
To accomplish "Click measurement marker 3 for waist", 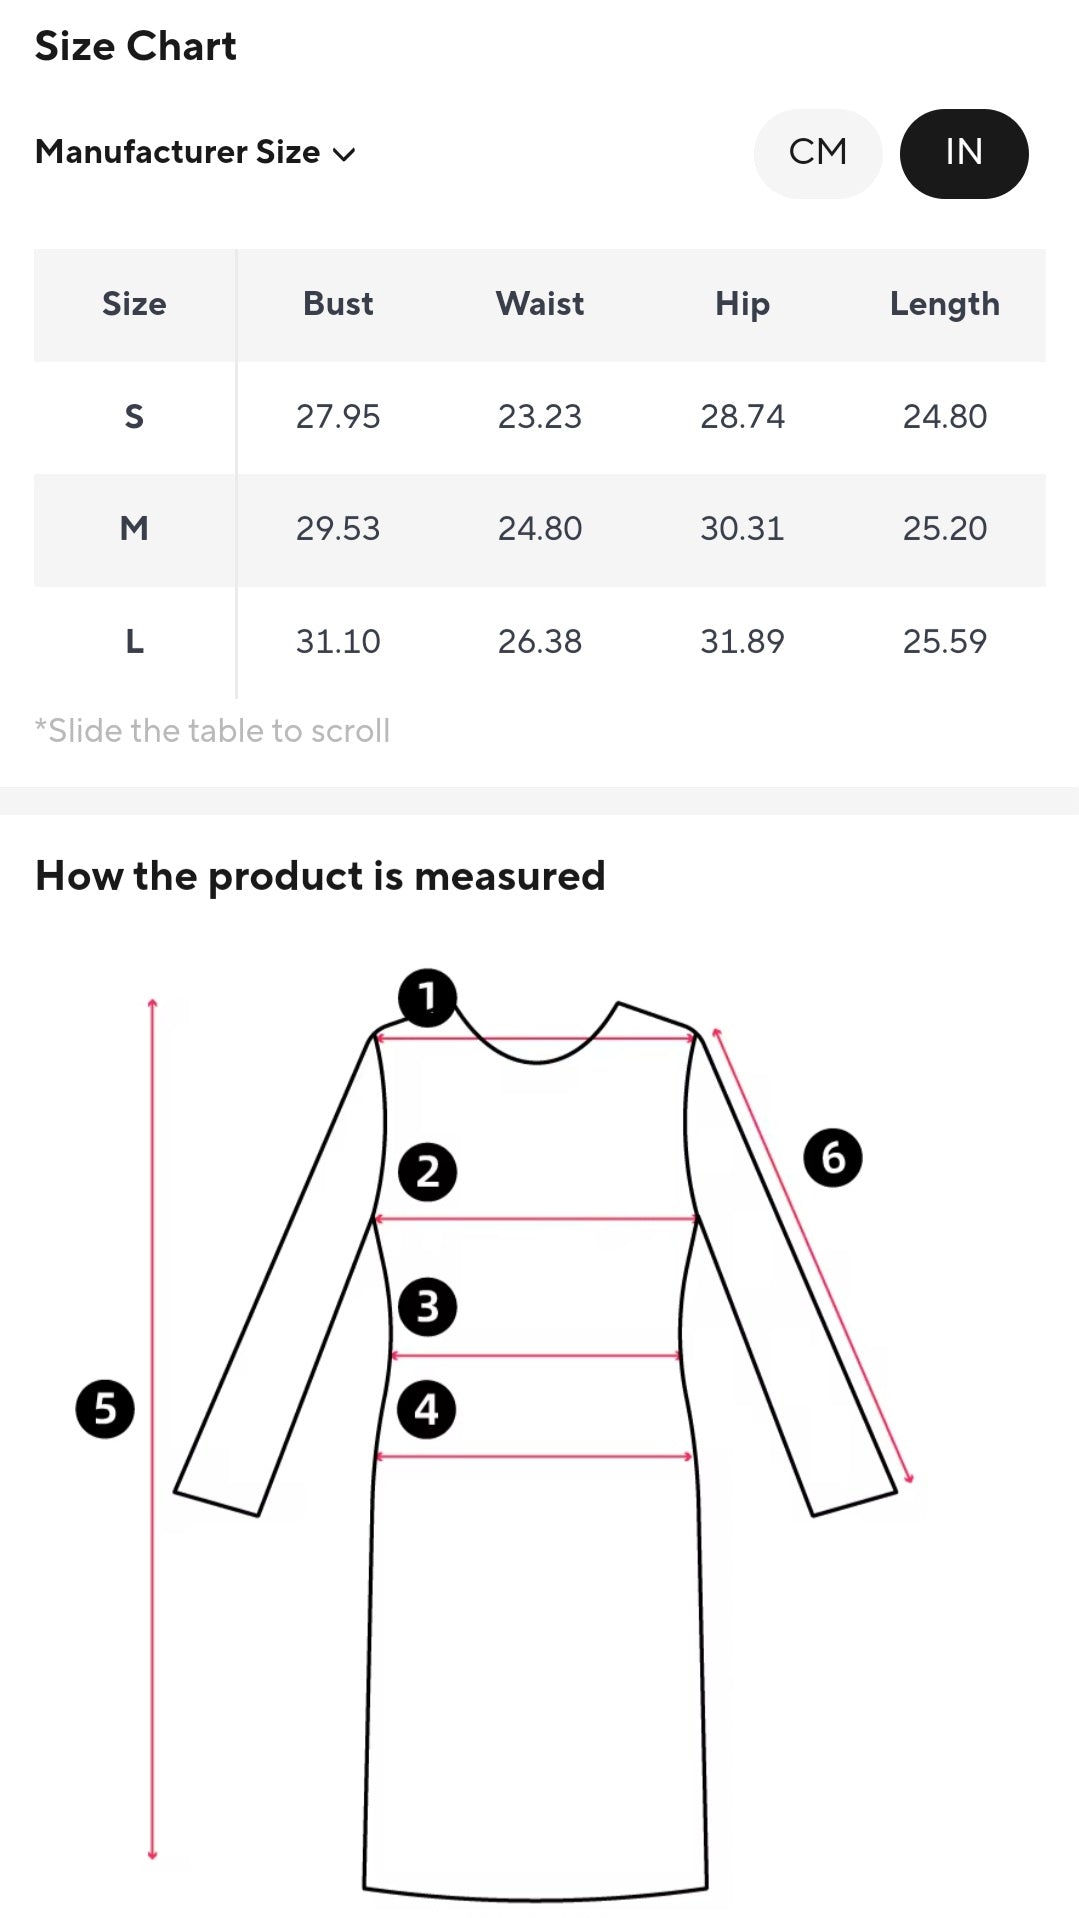I will 427,1306.
